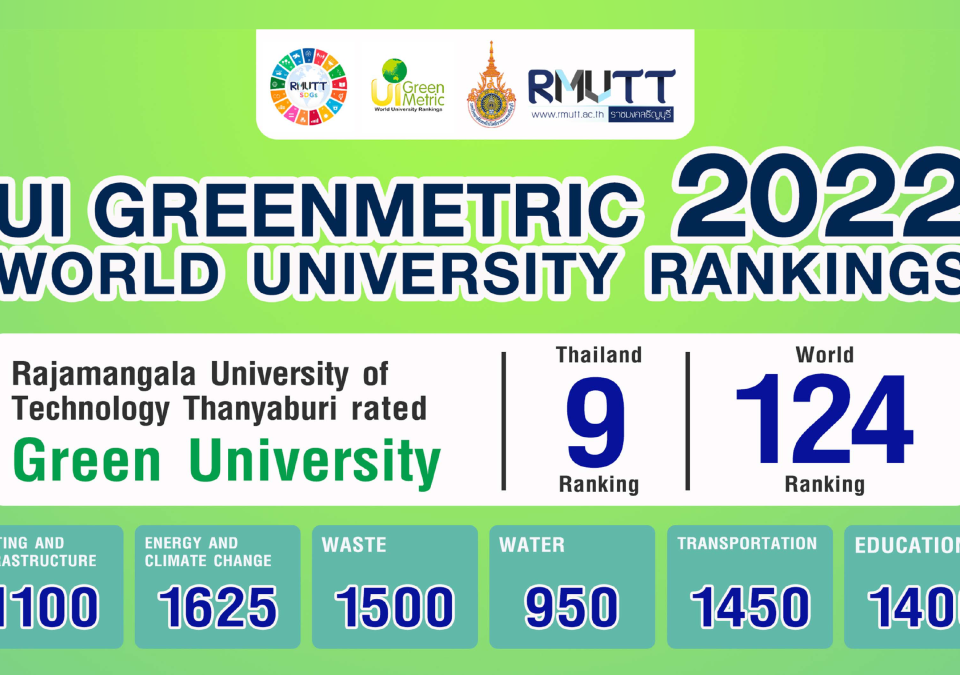Click the 'Thailand' label
This screenshot has width=960, height=675.
[599, 355]
